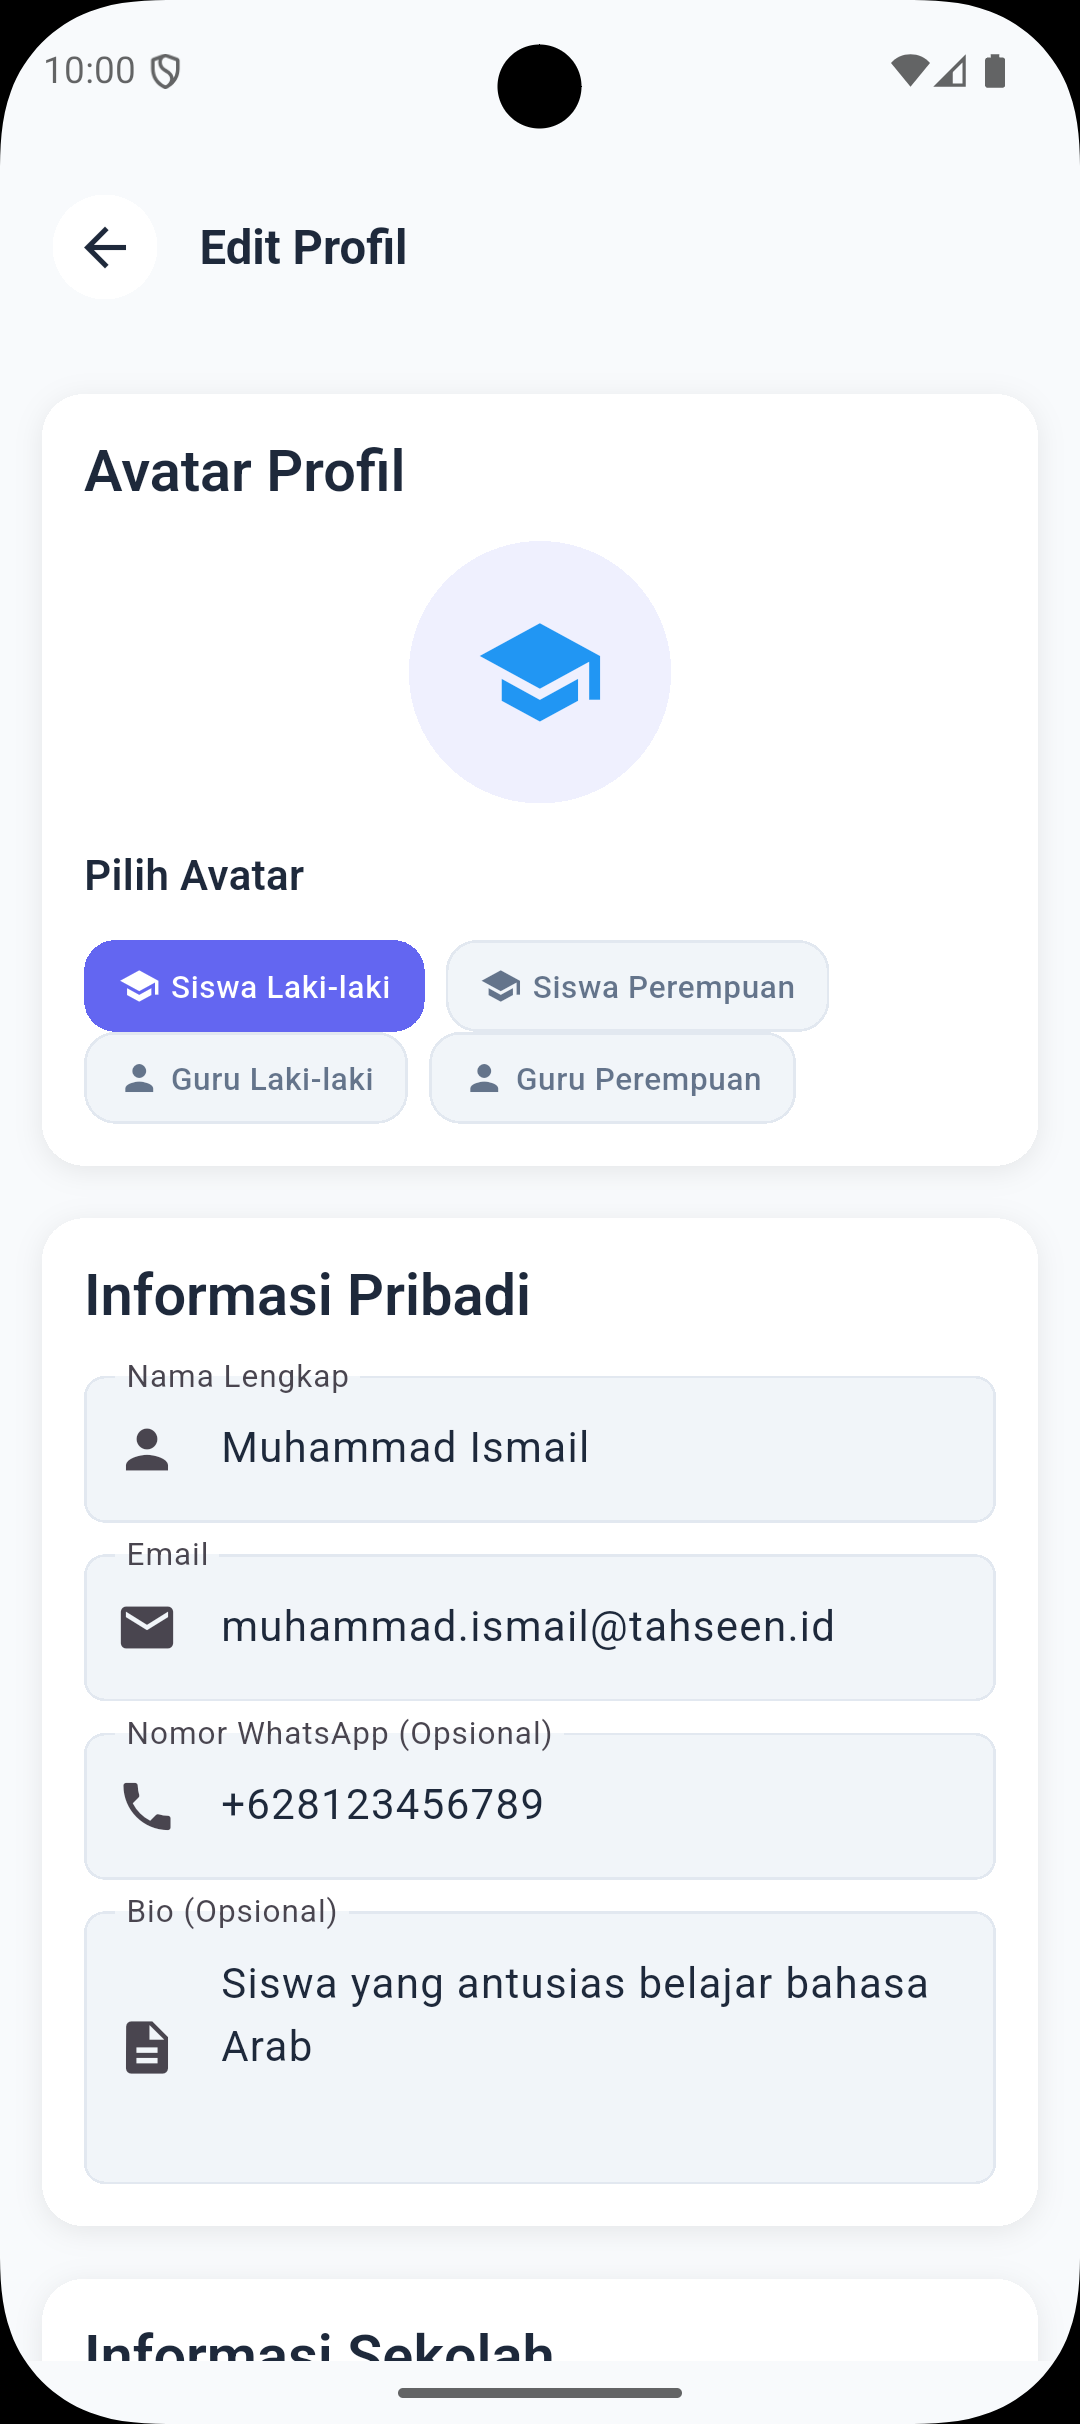The height and width of the screenshot is (2424, 1080).
Task: Tap the Wi-Fi status icon
Action: pyautogui.click(x=909, y=71)
